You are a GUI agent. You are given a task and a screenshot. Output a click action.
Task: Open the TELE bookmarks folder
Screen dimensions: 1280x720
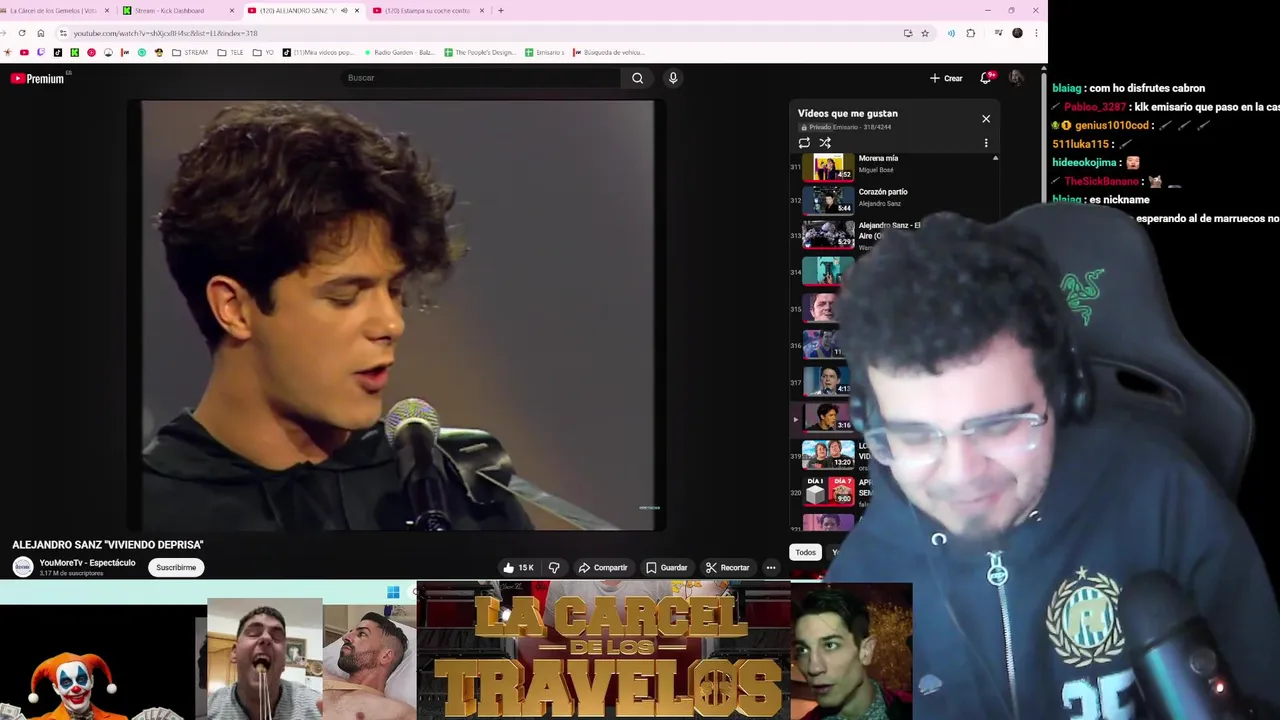230,52
